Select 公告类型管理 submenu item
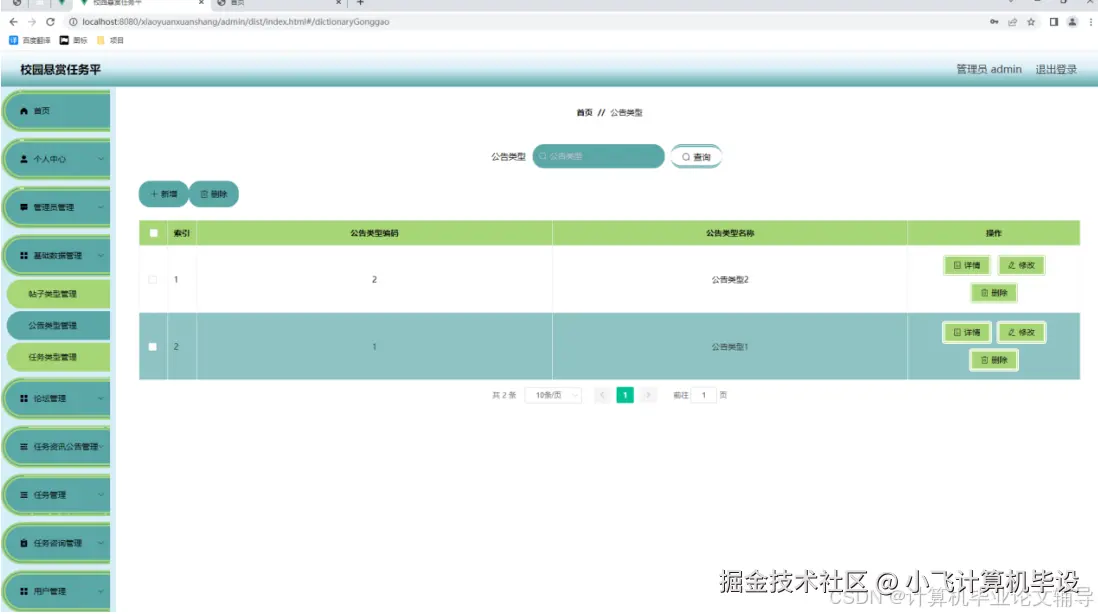 [58, 326]
